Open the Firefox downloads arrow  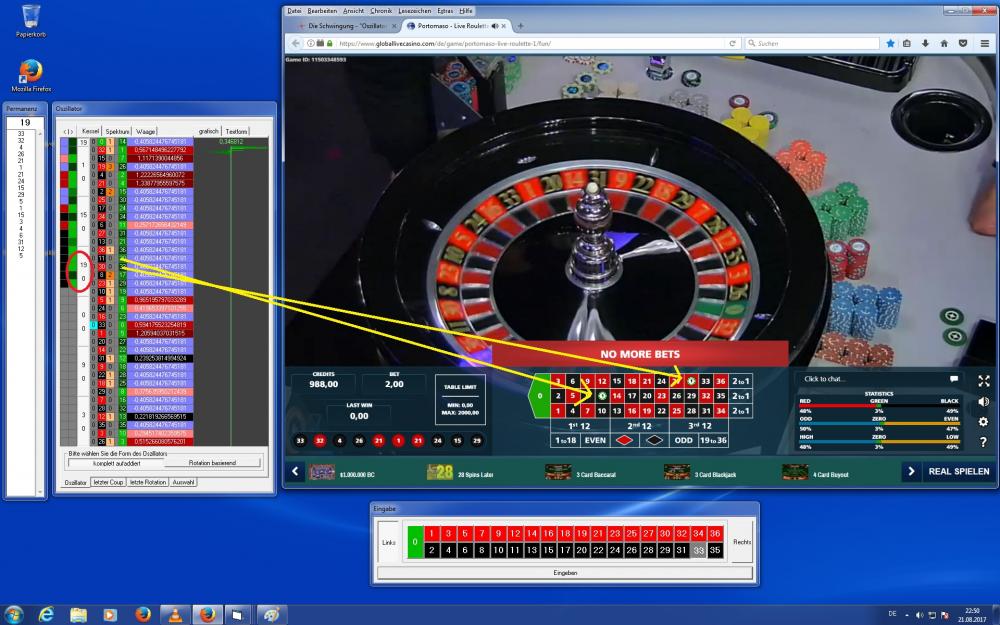click(x=925, y=43)
